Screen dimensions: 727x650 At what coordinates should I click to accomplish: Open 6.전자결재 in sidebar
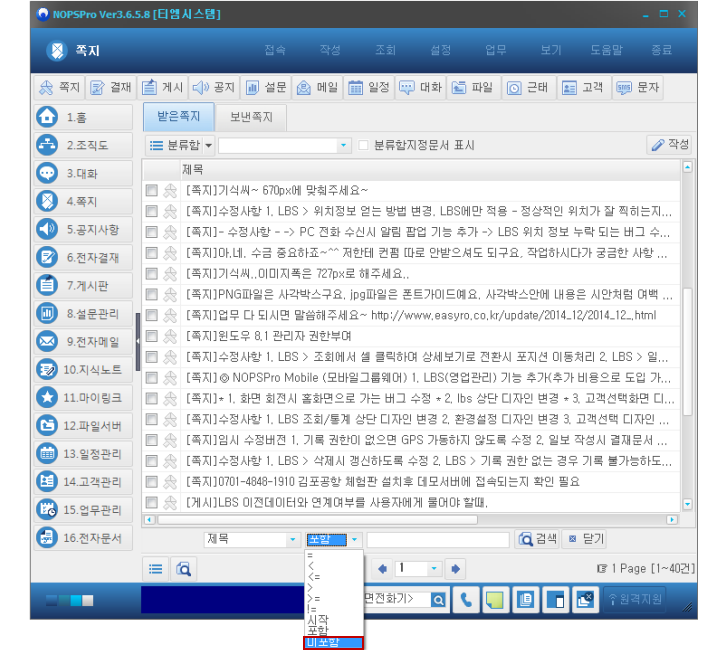[x=83, y=257]
